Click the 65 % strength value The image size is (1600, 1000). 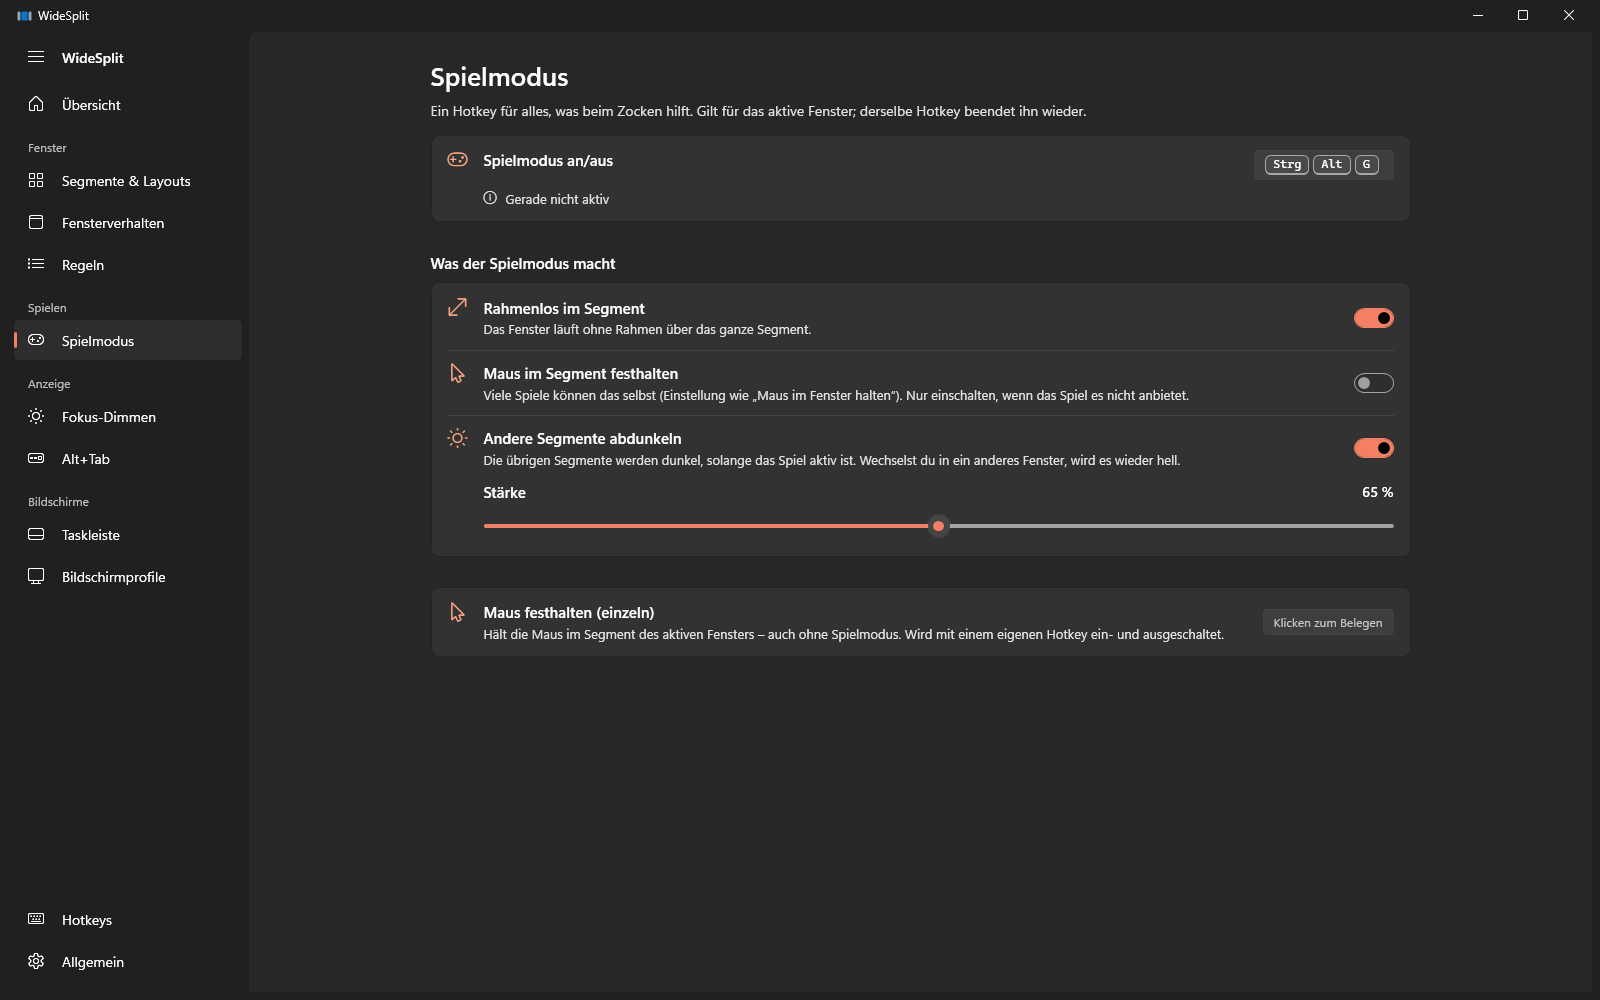tap(1377, 492)
